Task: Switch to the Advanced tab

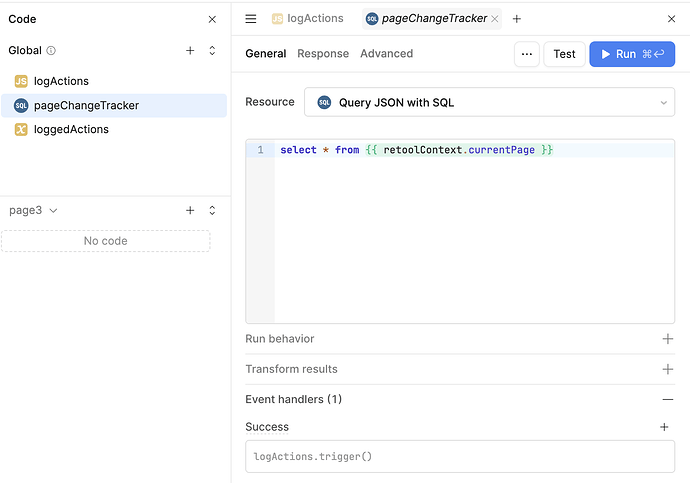Action: point(386,54)
